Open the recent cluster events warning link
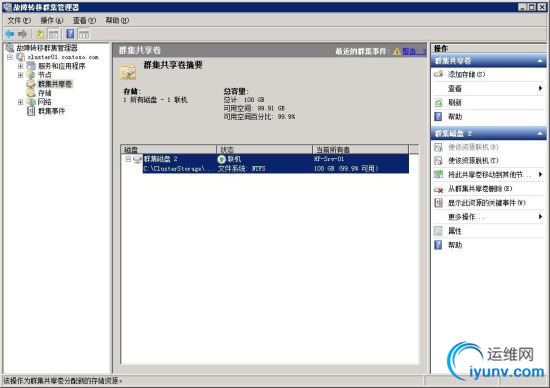This screenshot has height=388, width=550. (x=414, y=51)
